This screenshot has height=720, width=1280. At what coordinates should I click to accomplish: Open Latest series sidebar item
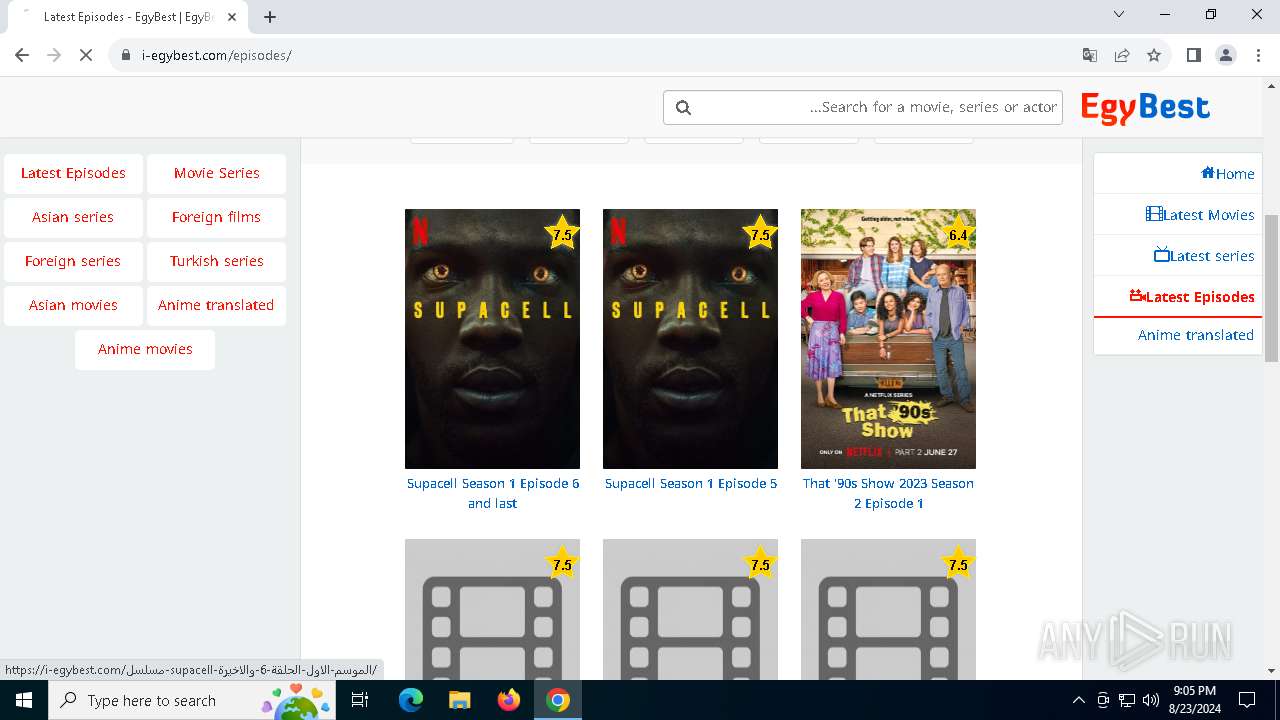(x=1178, y=256)
